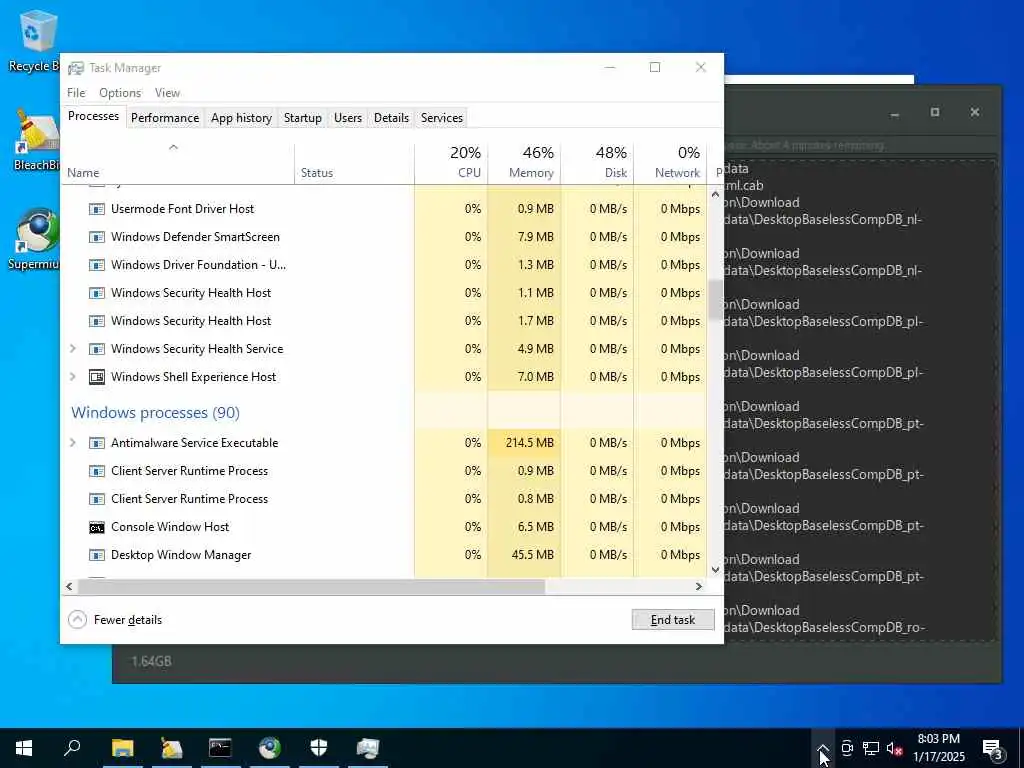Open Supermium browser from the taskbar
The image size is (1024, 768).
[269, 748]
